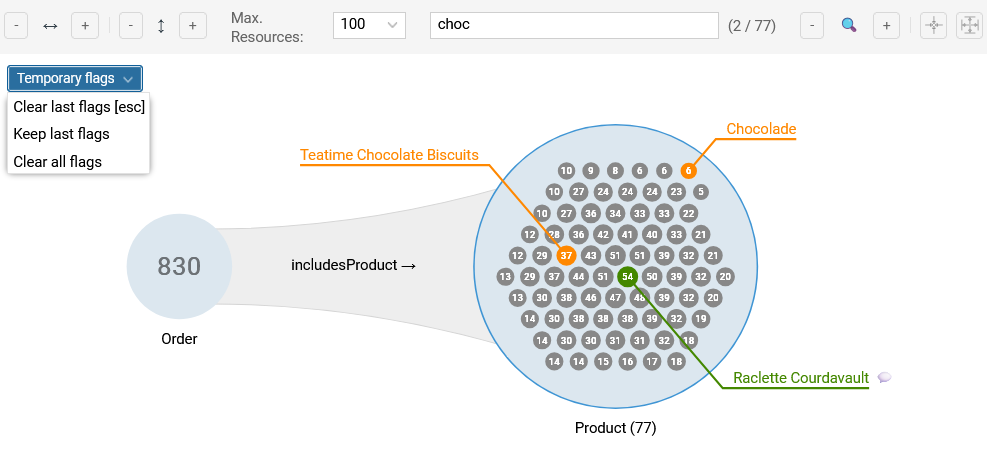Click the center-view crosshair icon
This screenshot has width=987, height=450.
pos(934,26)
